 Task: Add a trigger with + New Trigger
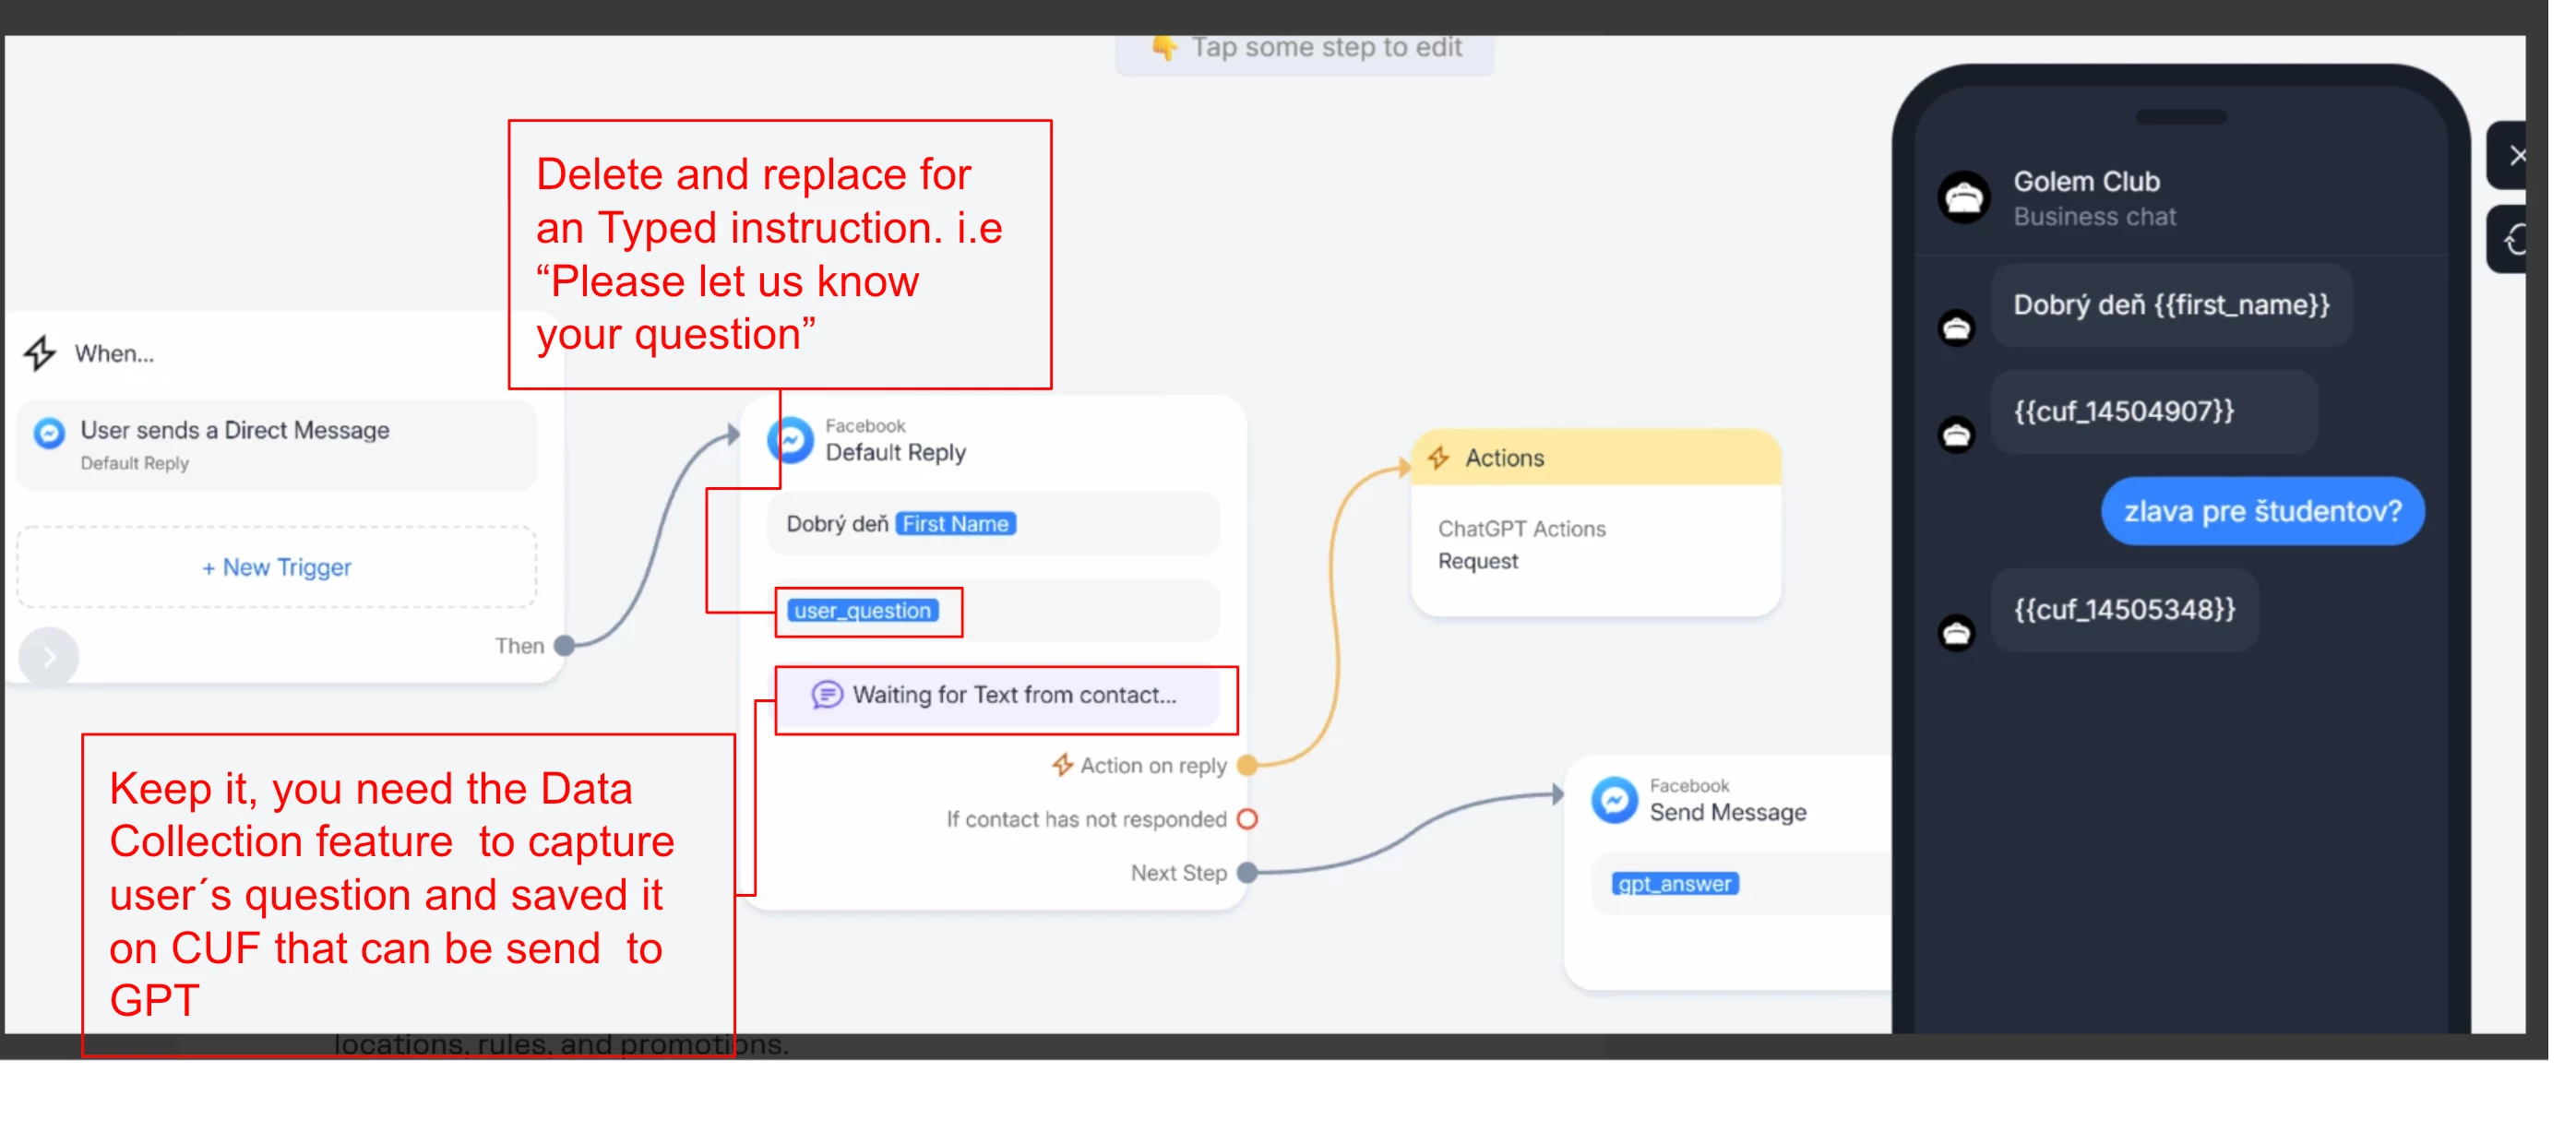pos(277,568)
